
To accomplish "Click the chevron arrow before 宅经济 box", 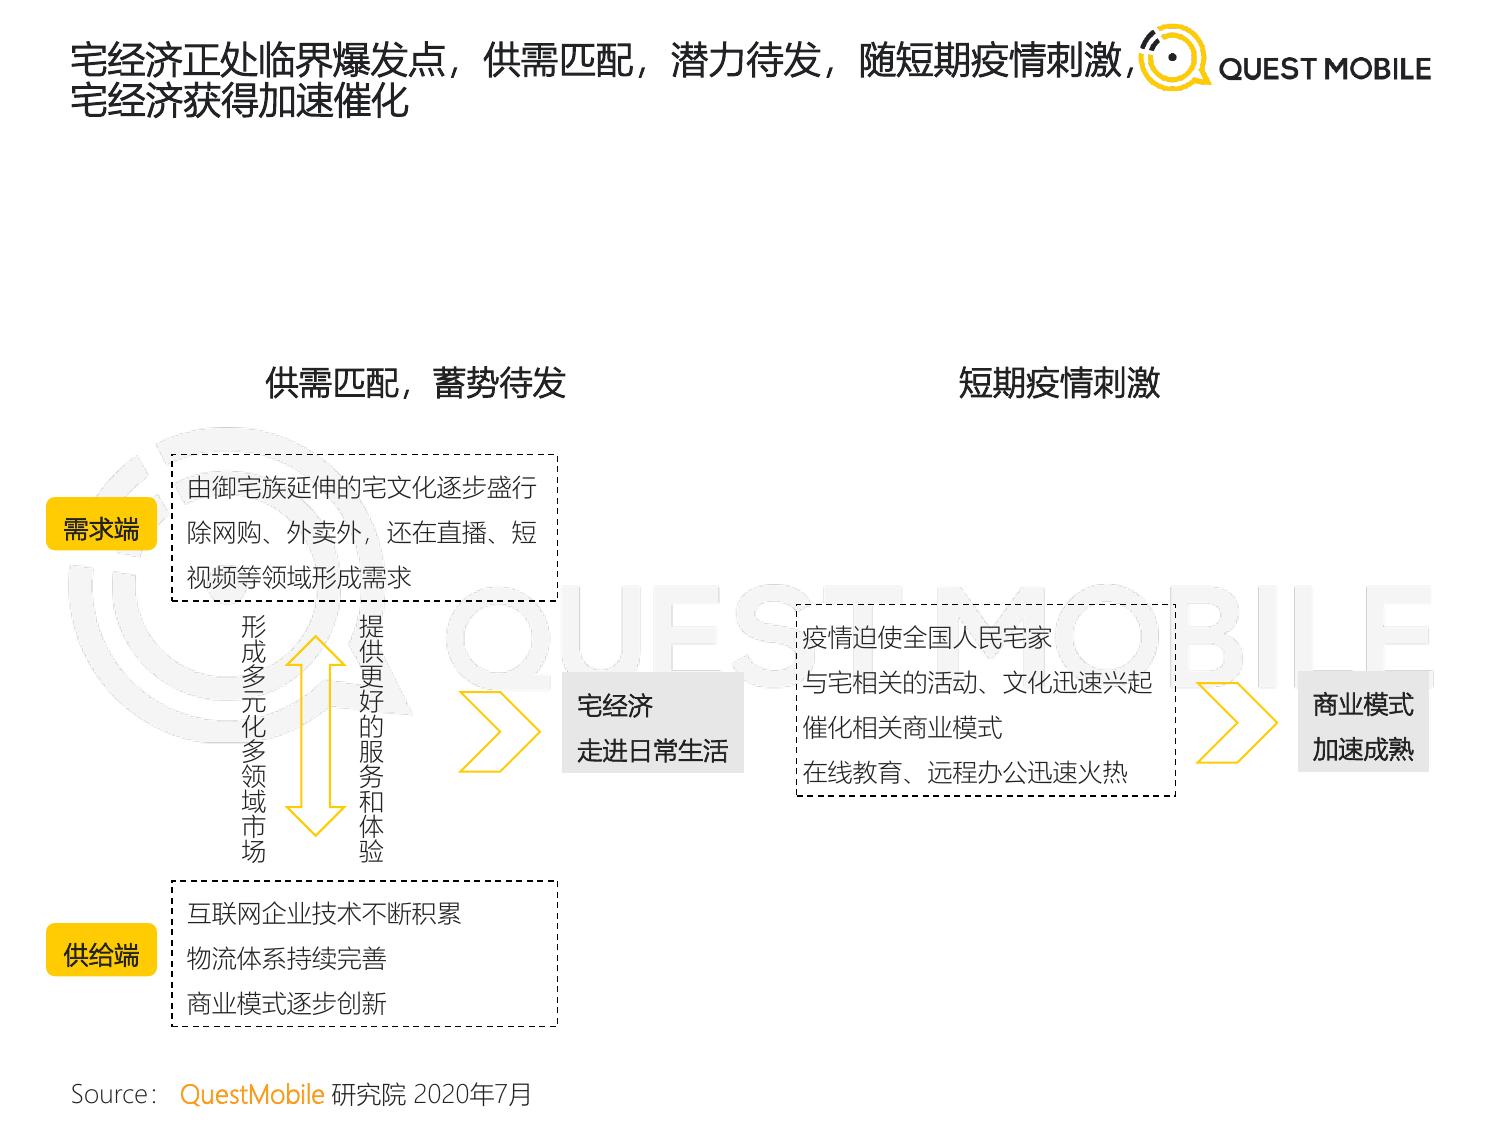I will 499,731.
